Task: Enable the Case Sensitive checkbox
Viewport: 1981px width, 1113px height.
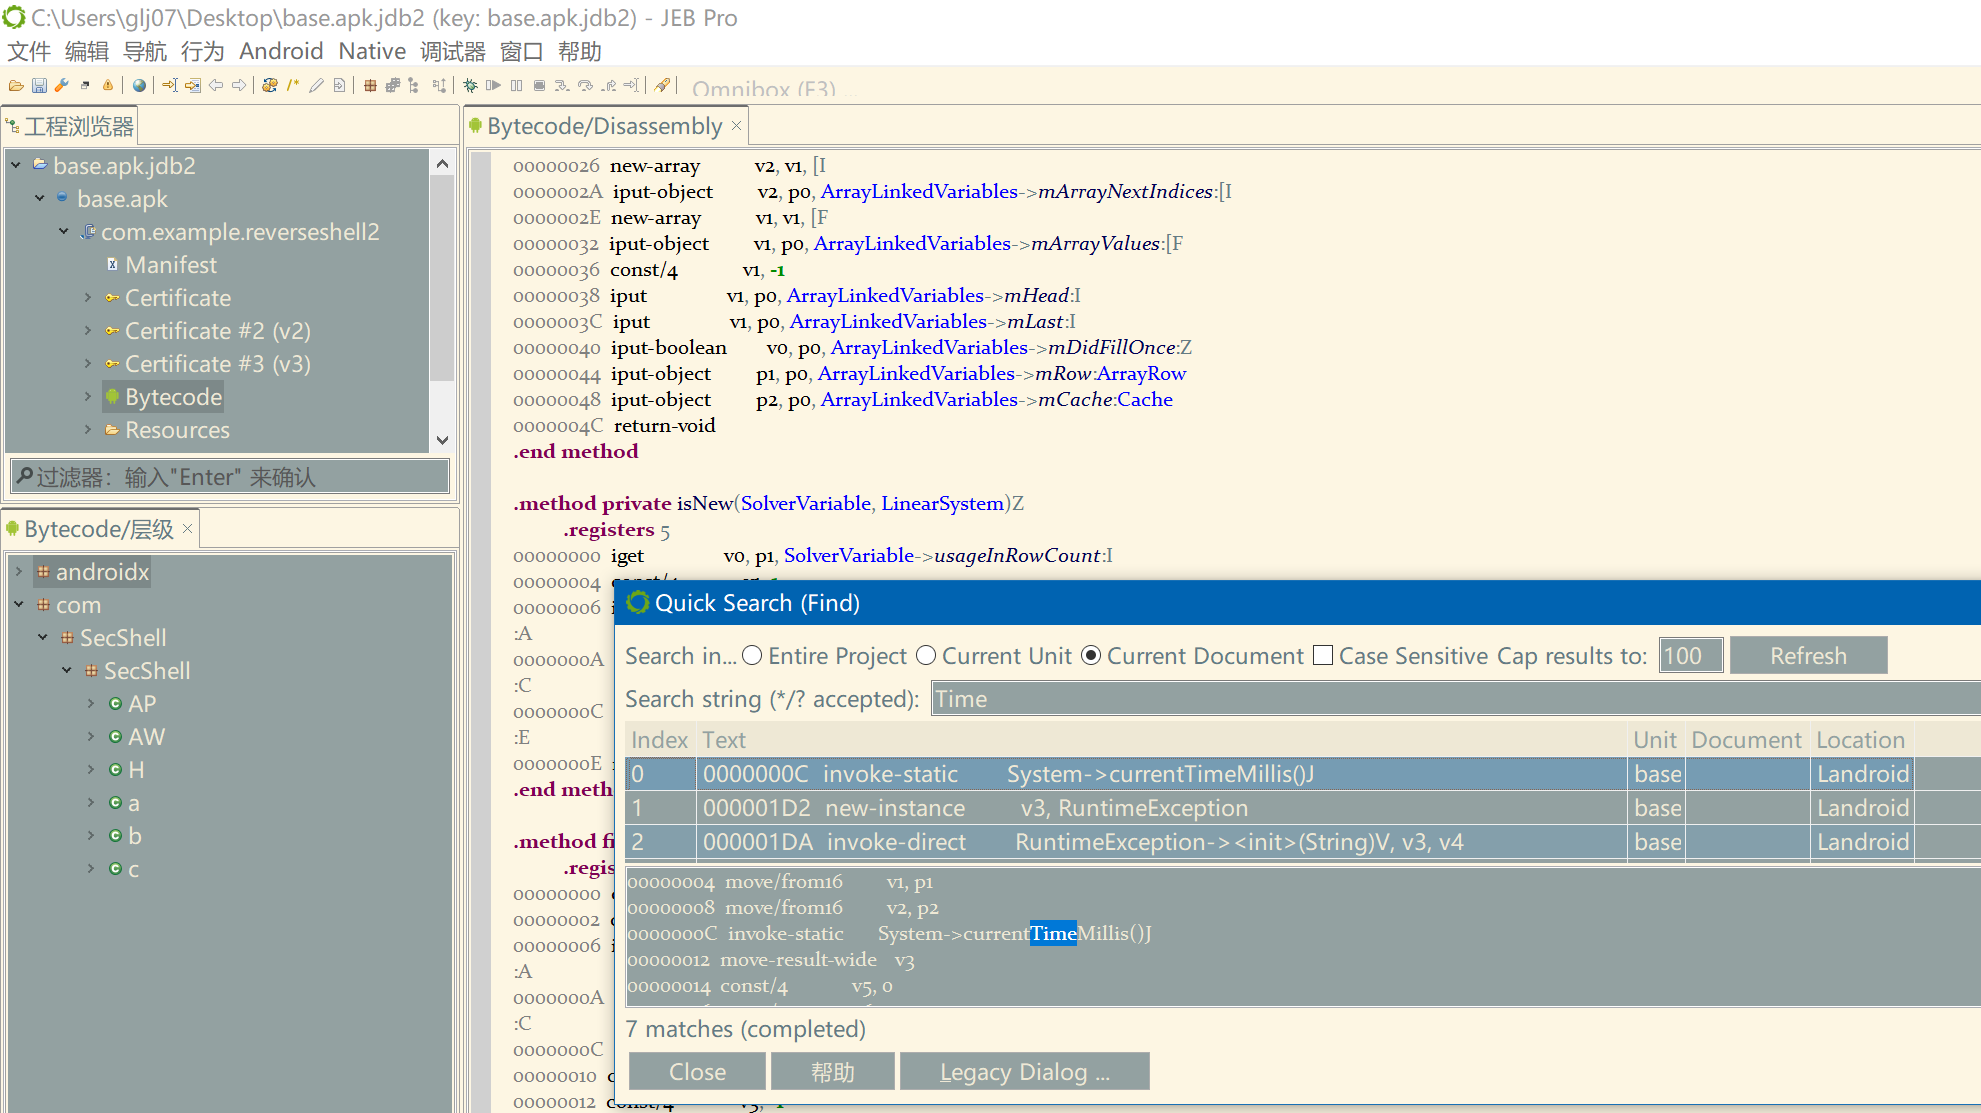Action: tap(1323, 655)
